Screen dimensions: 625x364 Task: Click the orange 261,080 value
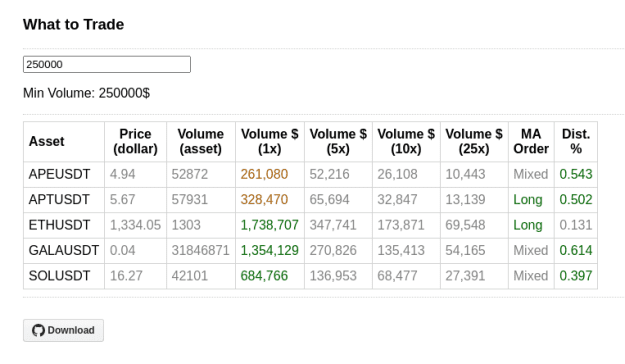[x=264, y=174]
